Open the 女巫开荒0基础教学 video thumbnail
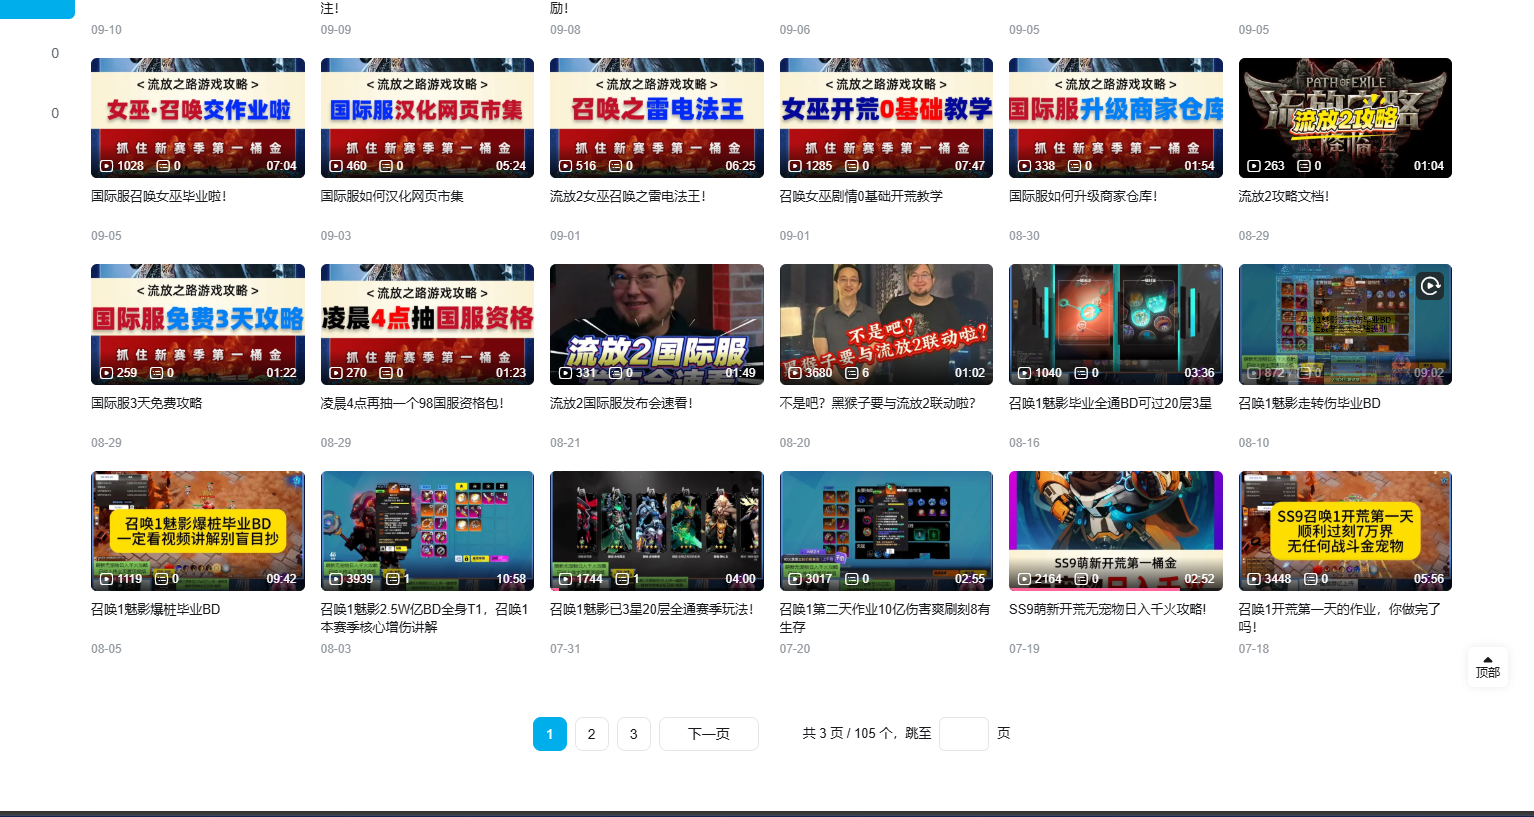The width and height of the screenshot is (1534, 817). tap(886, 118)
